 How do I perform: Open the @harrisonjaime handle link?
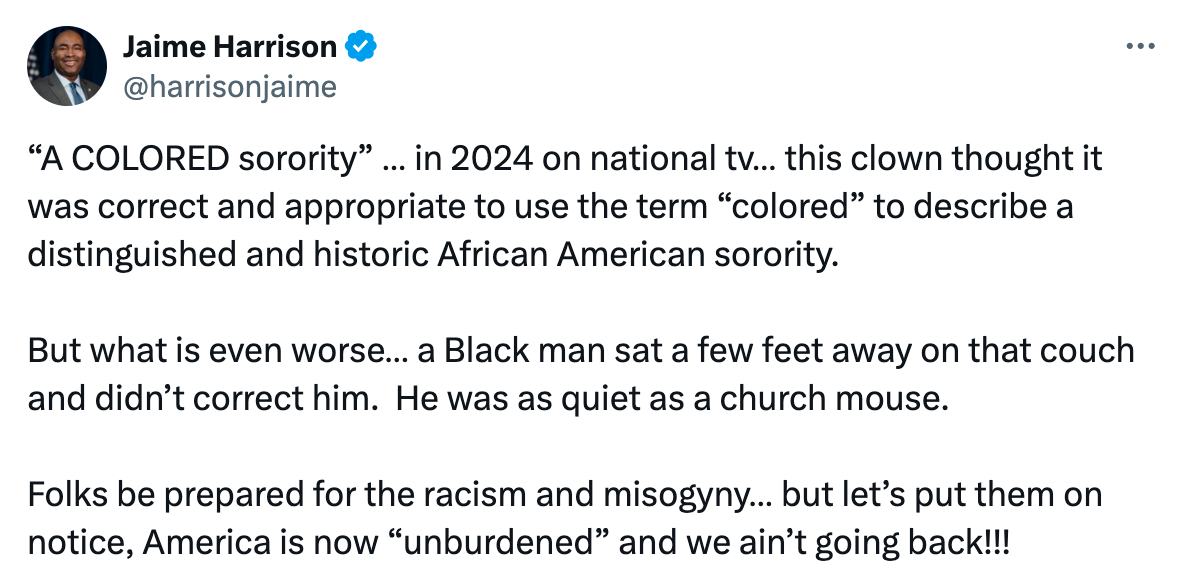229,87
